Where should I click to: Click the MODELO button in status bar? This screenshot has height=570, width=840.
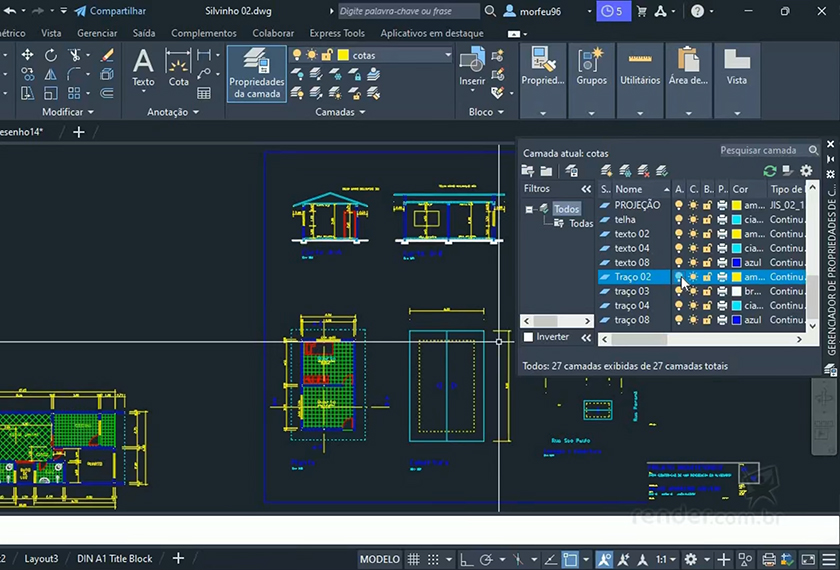379,559
